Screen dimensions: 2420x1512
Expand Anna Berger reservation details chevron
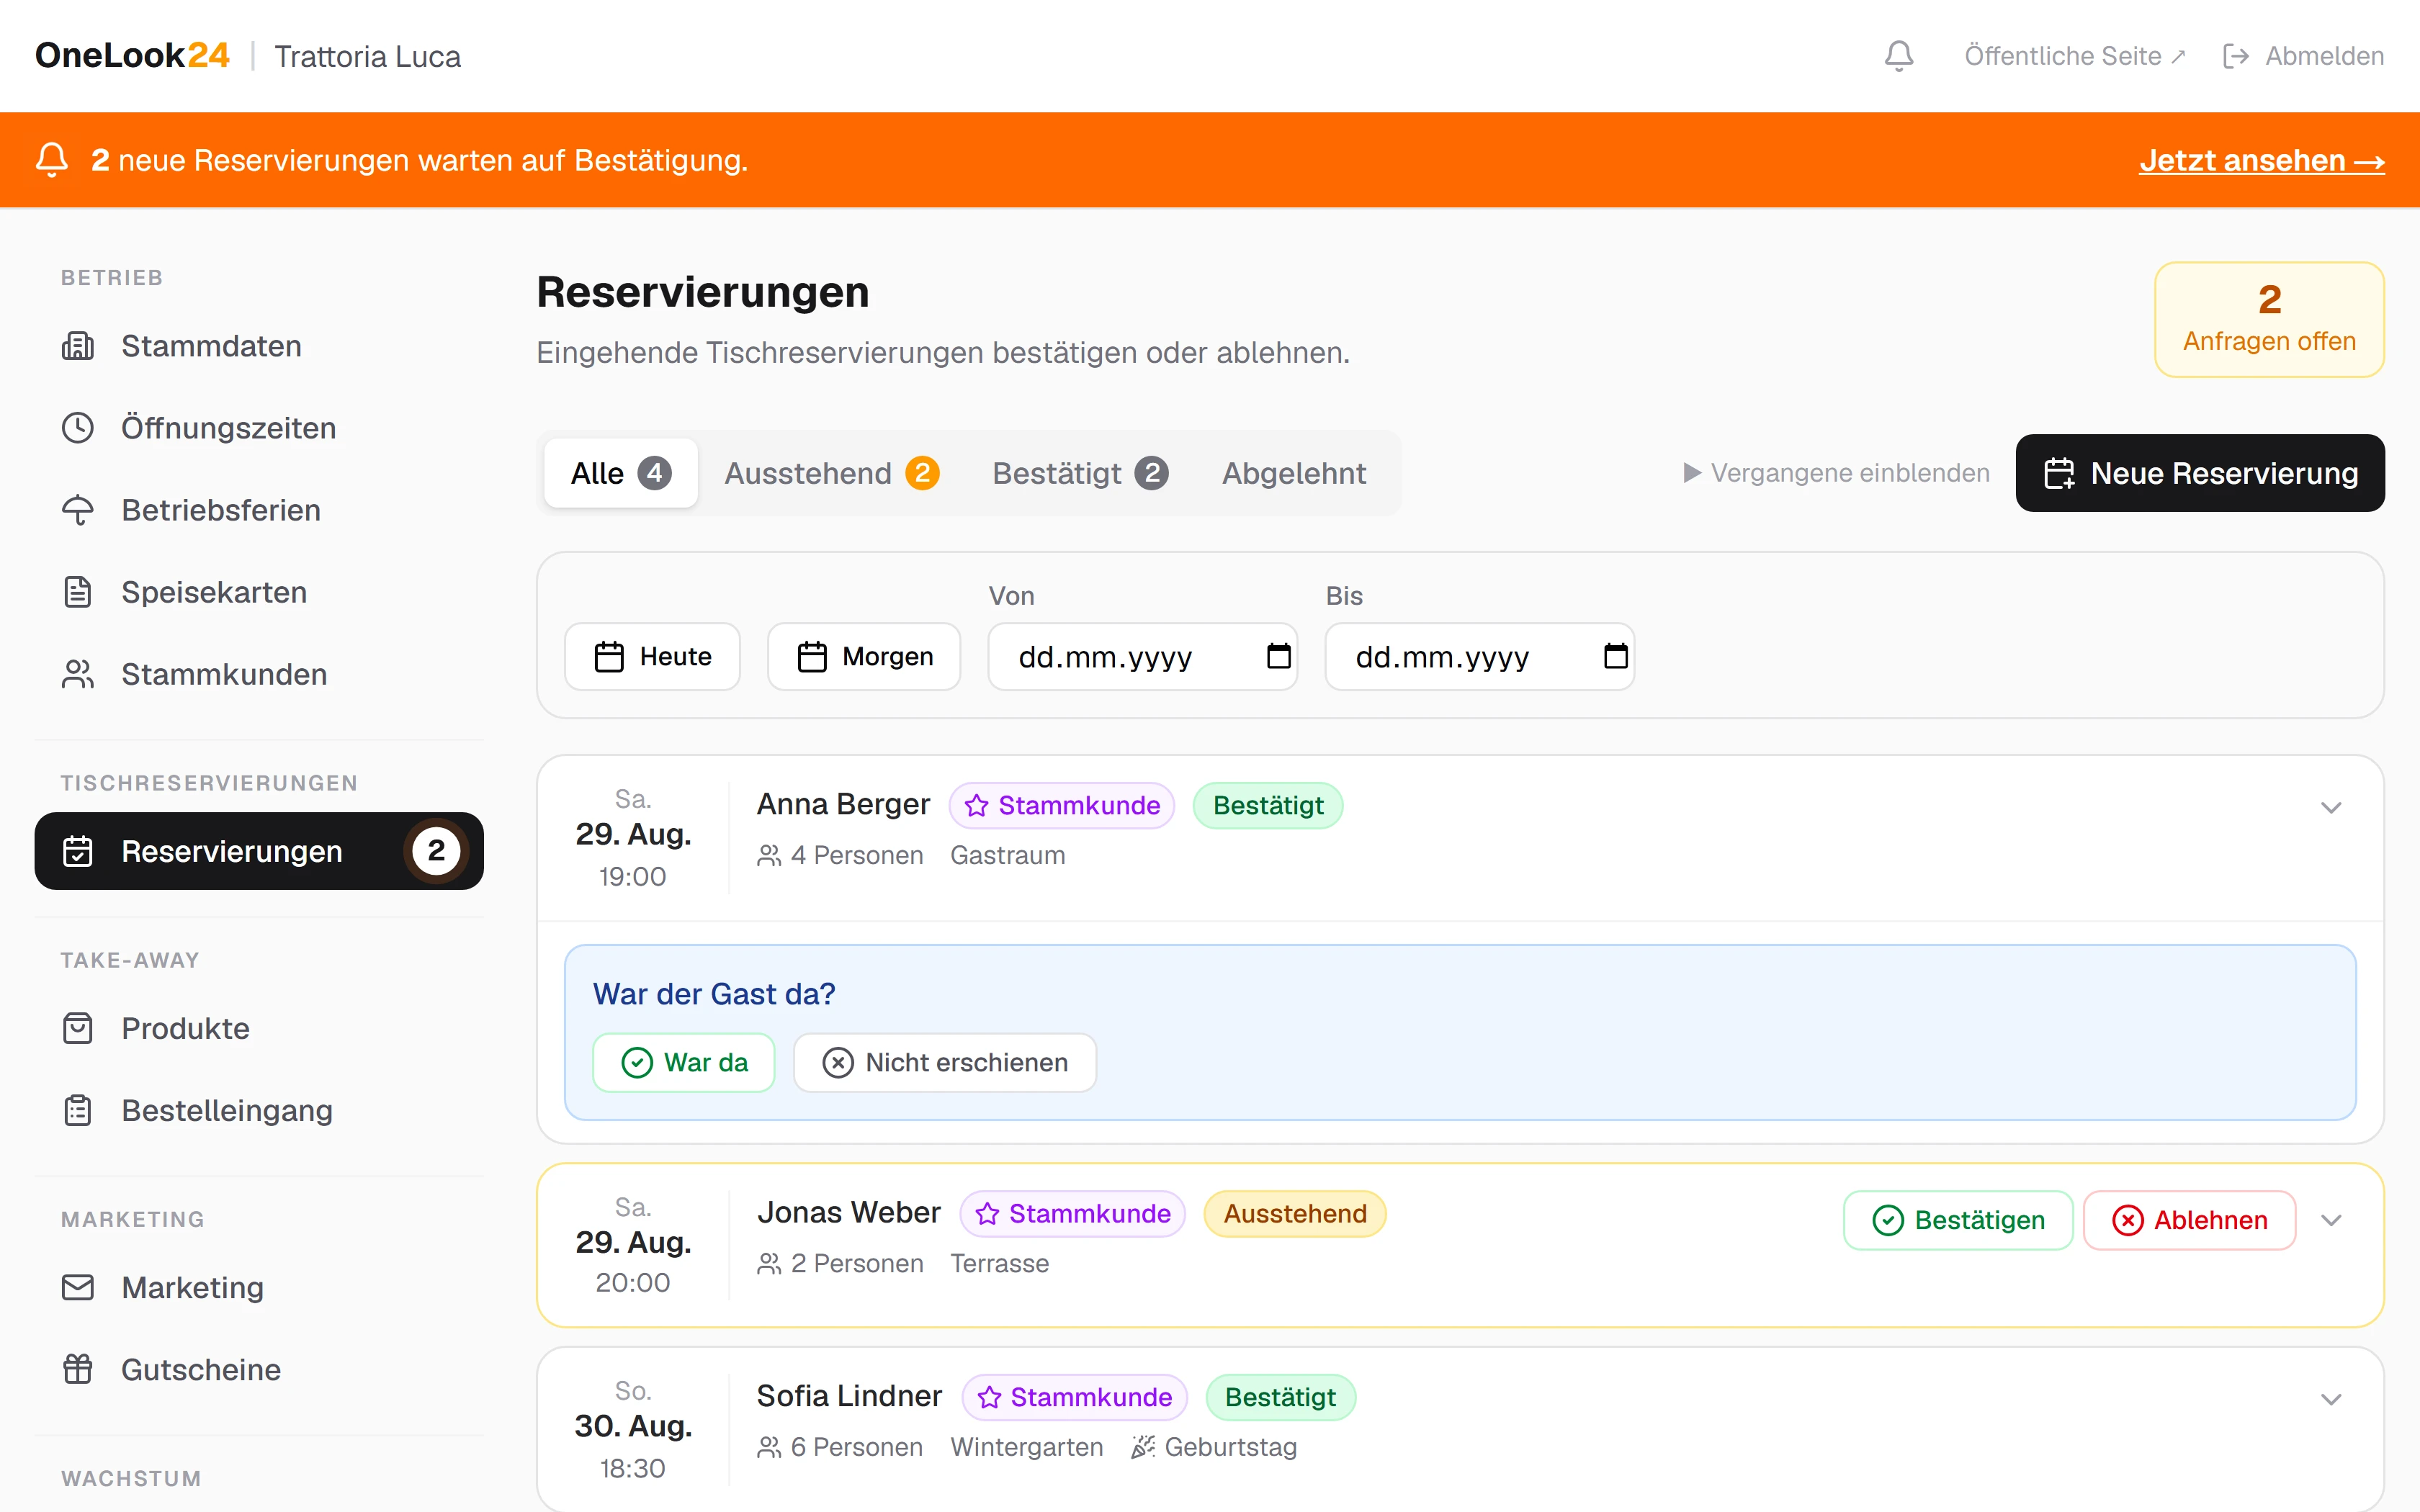tap(2331, 808)
